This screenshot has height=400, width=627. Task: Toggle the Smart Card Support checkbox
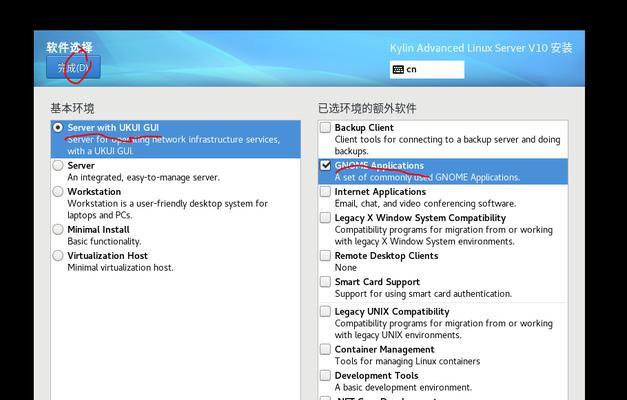(325, 282)
